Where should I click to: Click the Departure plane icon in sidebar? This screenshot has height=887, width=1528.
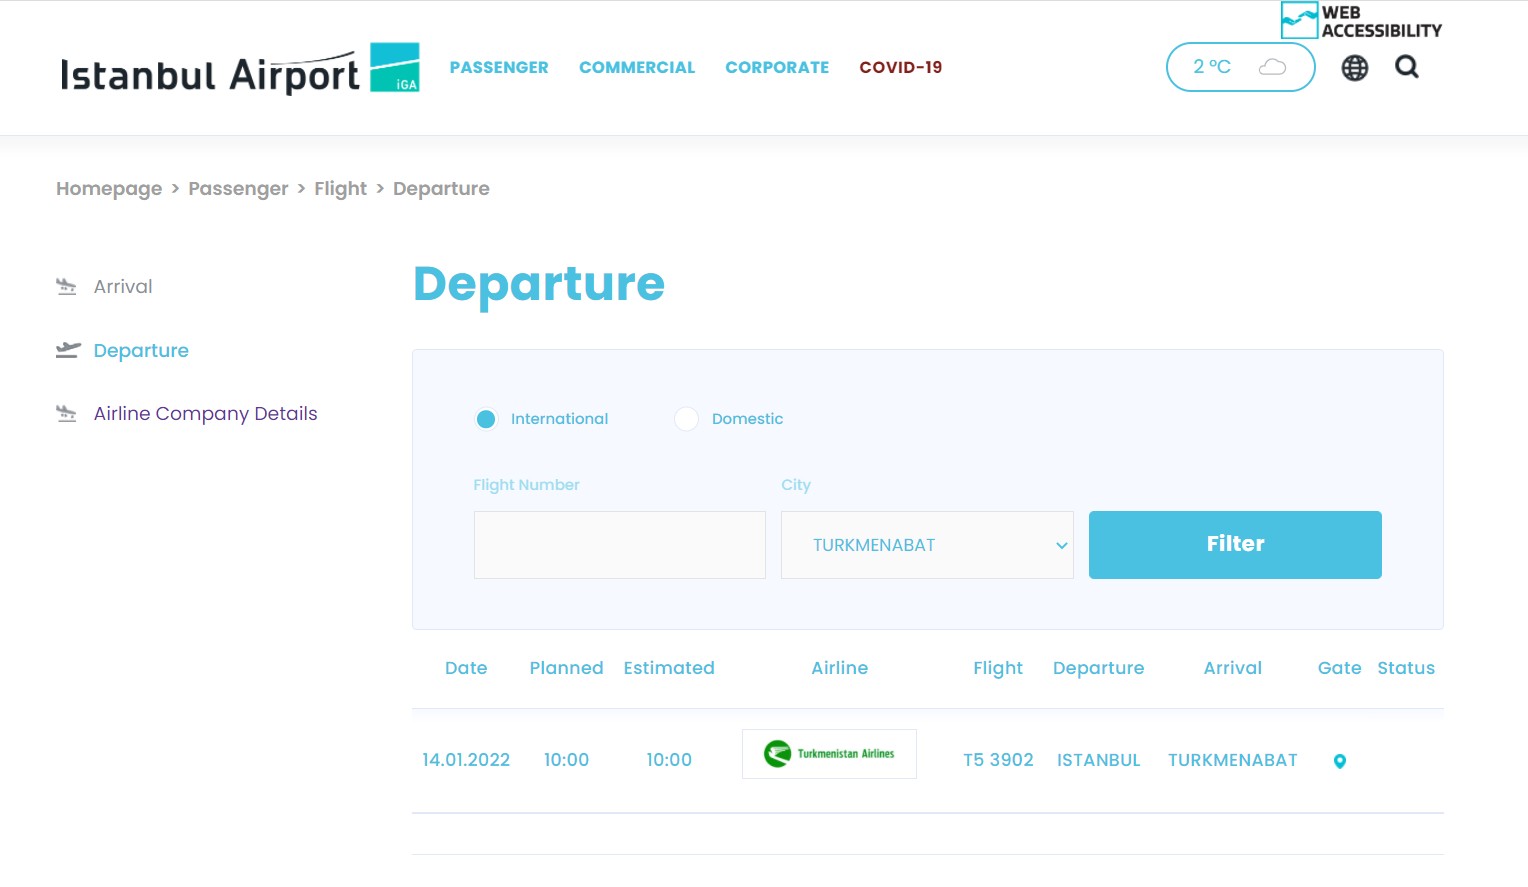click(x=67, y=350)
